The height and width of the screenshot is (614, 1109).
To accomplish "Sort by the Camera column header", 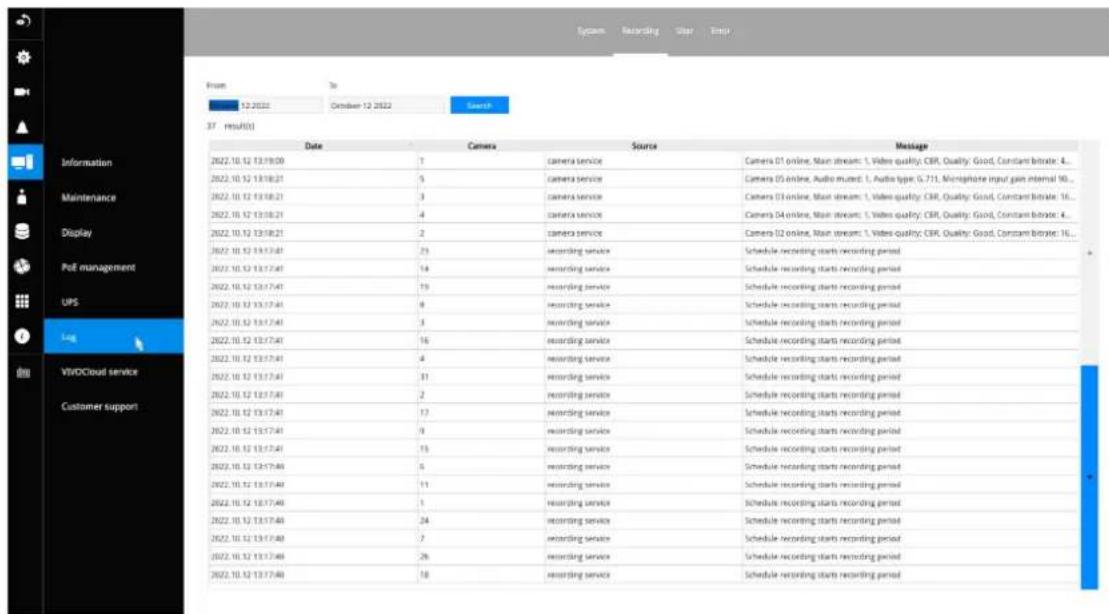I will click(x=482, y=146).
